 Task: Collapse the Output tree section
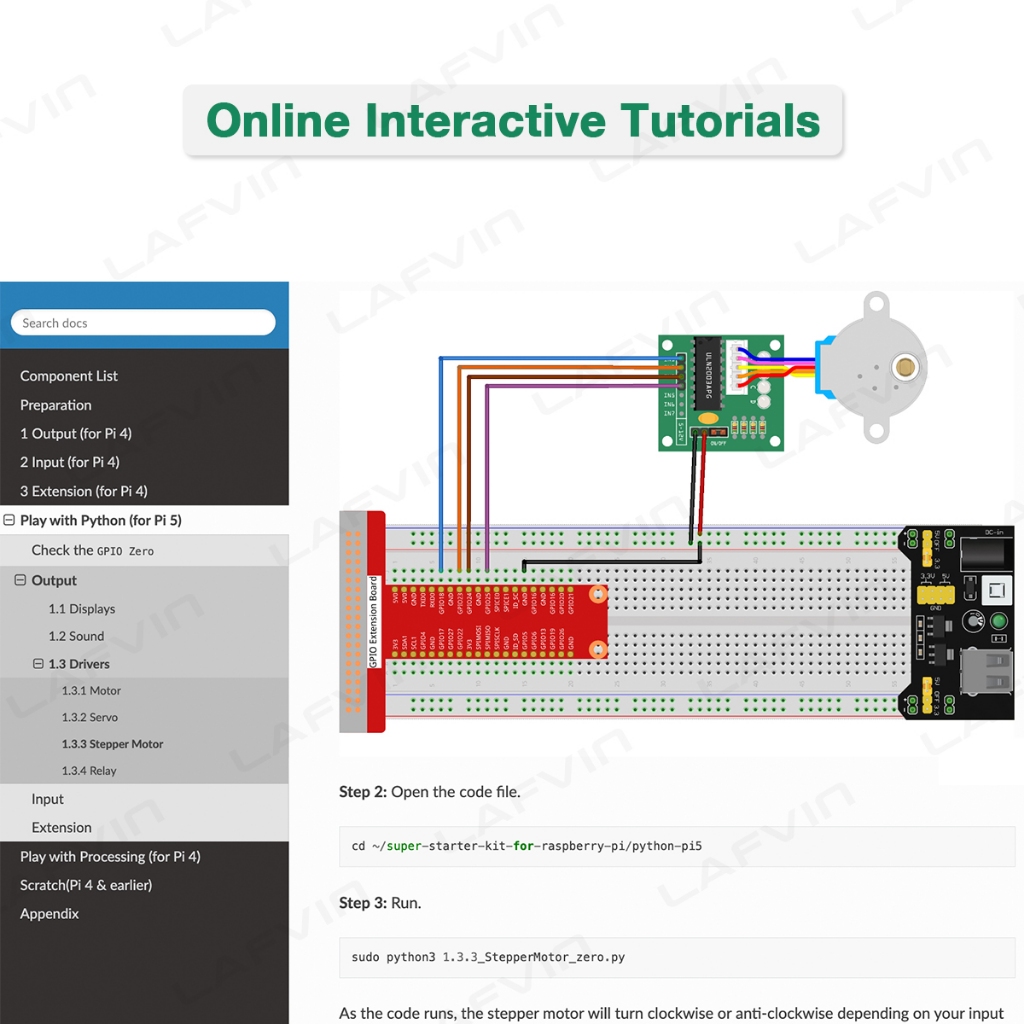20,580
